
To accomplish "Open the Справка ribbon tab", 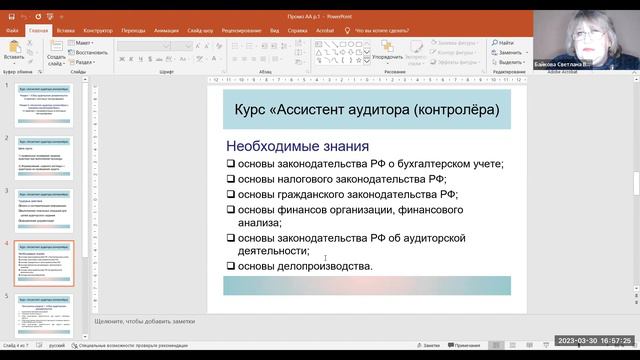I will tap(297, 31).
